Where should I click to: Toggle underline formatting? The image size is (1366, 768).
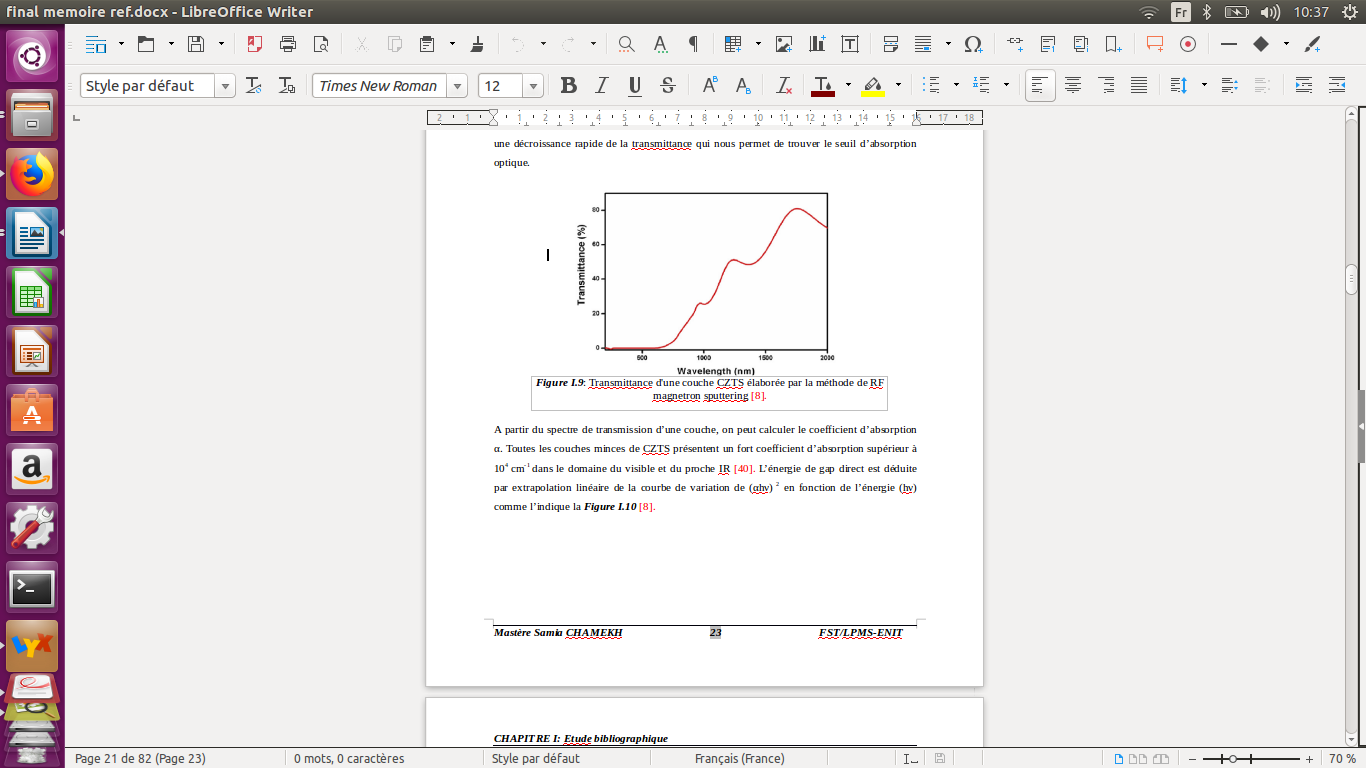(x=634, y=85)
